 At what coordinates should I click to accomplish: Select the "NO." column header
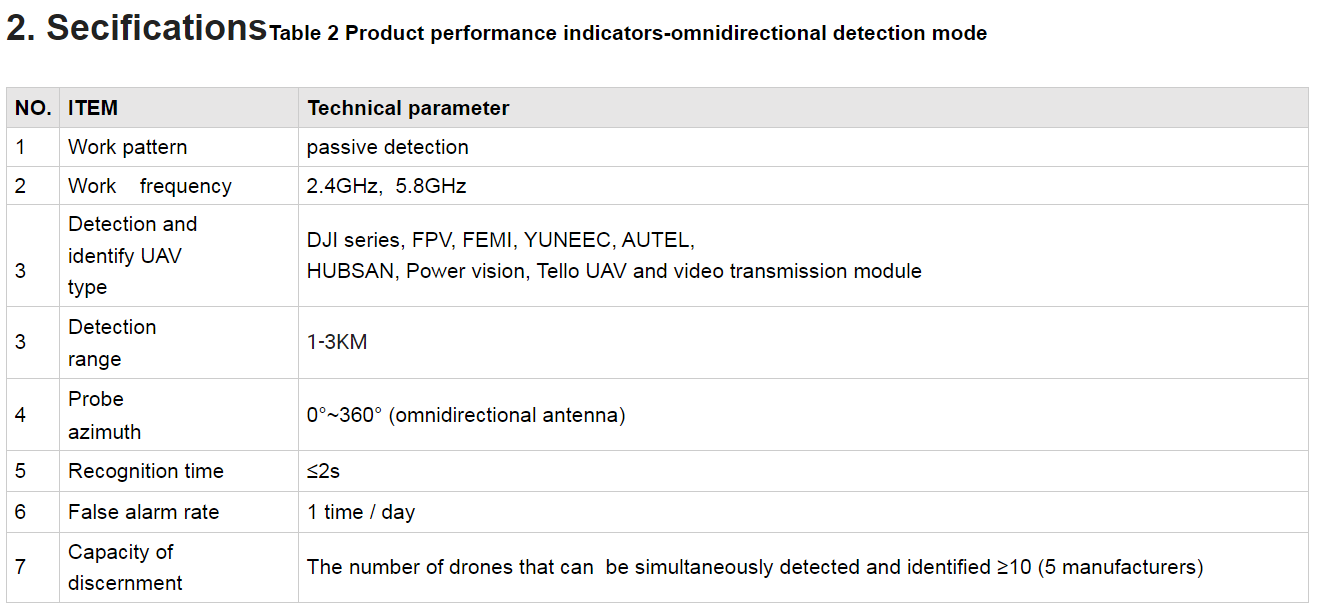point(33,108)
